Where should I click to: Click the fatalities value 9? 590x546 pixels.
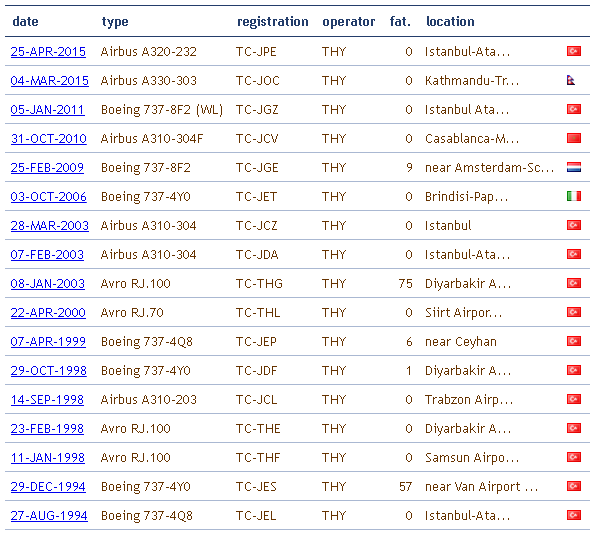pos(409,167)
